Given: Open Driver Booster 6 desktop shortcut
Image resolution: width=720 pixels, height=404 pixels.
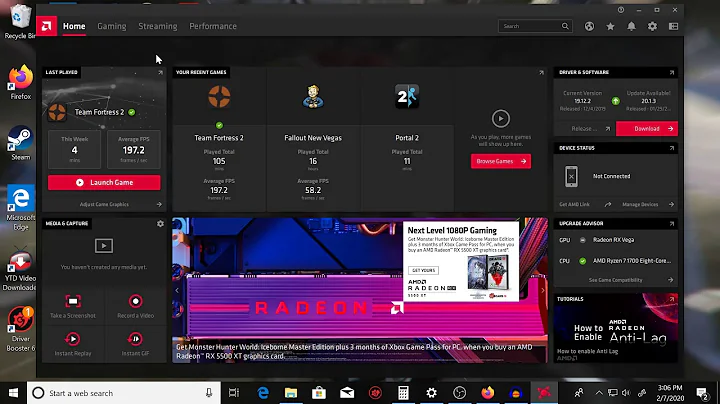Looking at the screenshot, I should click(20, 330).
